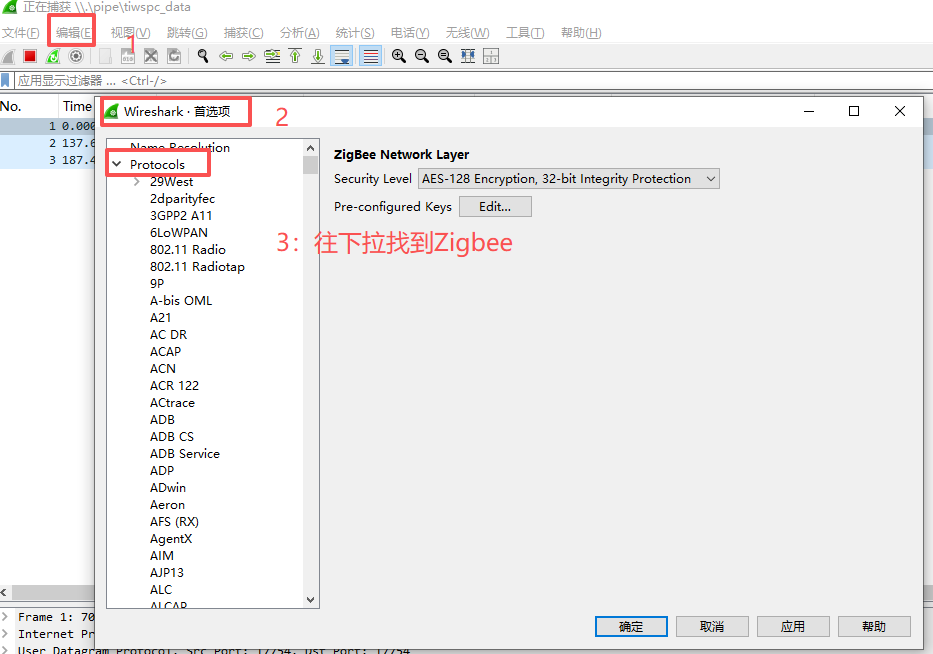Cancel preferences with 取消 button
The width and height of the screenshot is (933, 654).
712,627
